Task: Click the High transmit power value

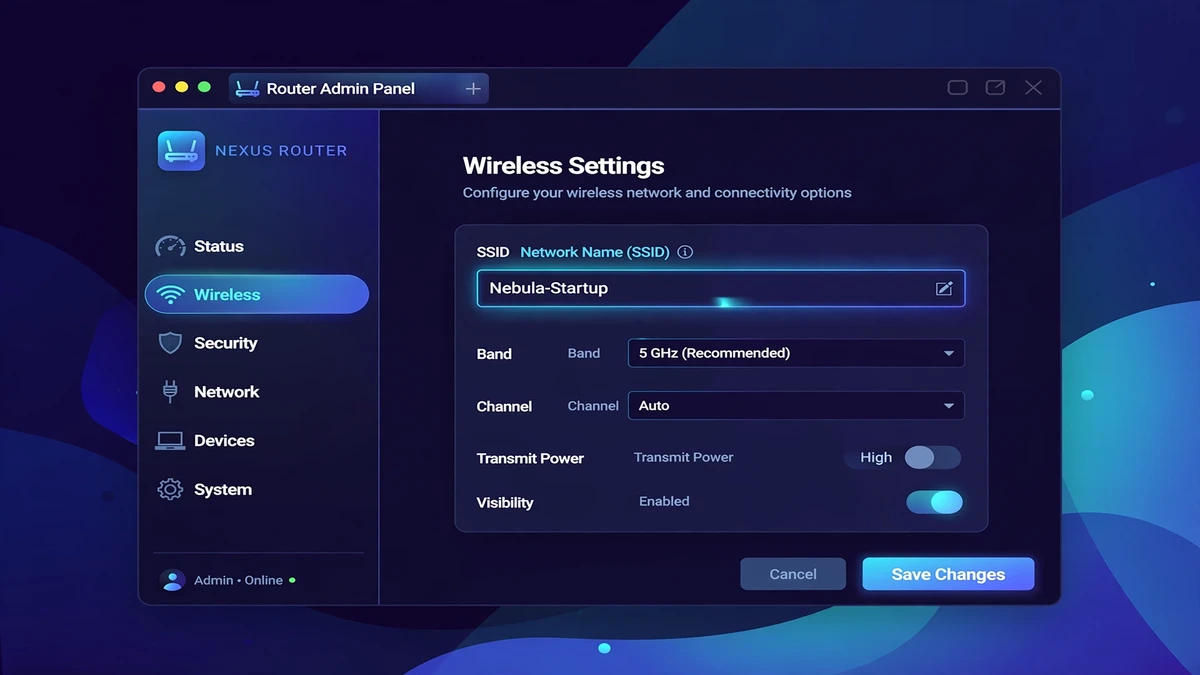Action: coord(876,457)
